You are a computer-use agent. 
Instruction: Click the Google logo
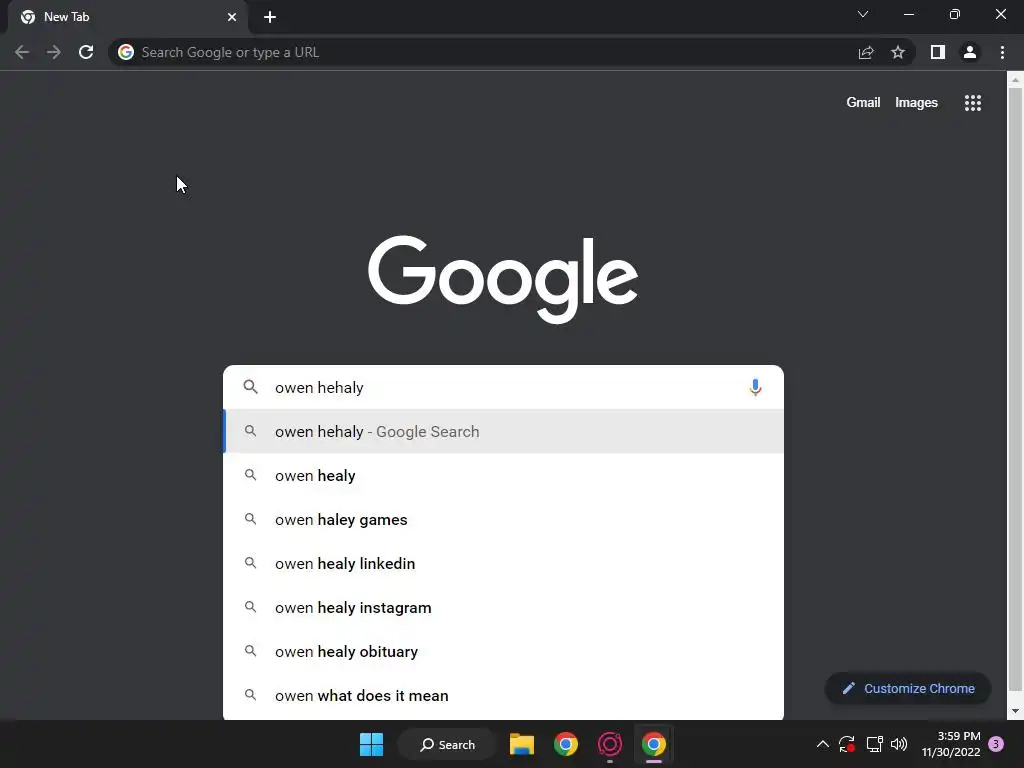coord(503,279)
